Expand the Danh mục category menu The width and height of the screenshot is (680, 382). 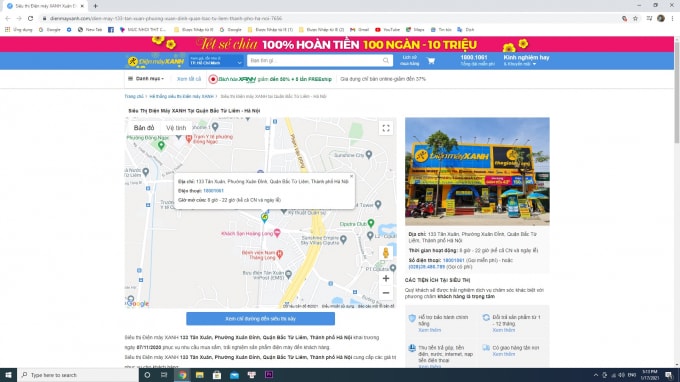[146, 79]
